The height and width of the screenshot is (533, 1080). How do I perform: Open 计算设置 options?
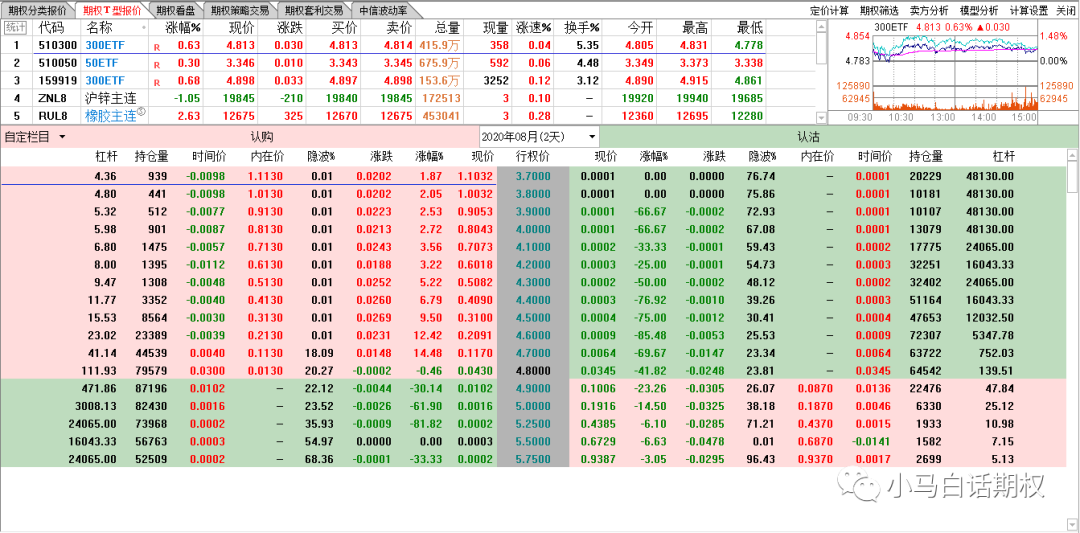[x=1029, y=10]
